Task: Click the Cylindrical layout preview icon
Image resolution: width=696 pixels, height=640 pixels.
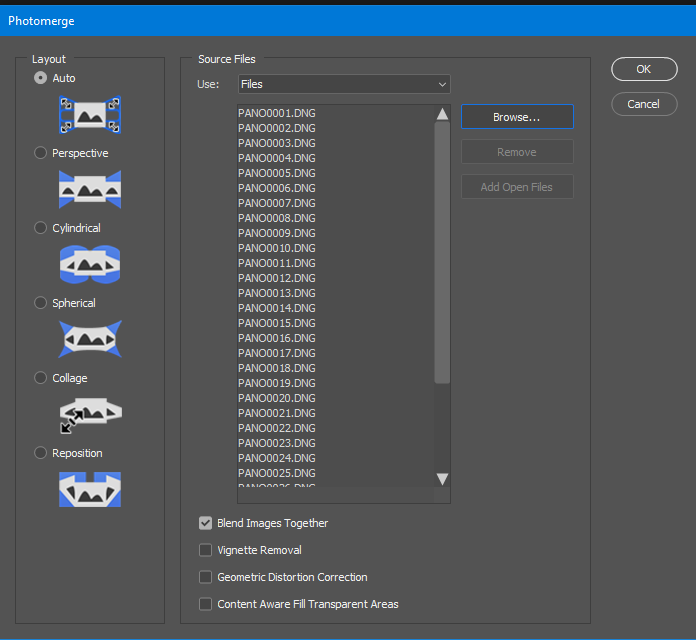Action: (x=90, y=264)
